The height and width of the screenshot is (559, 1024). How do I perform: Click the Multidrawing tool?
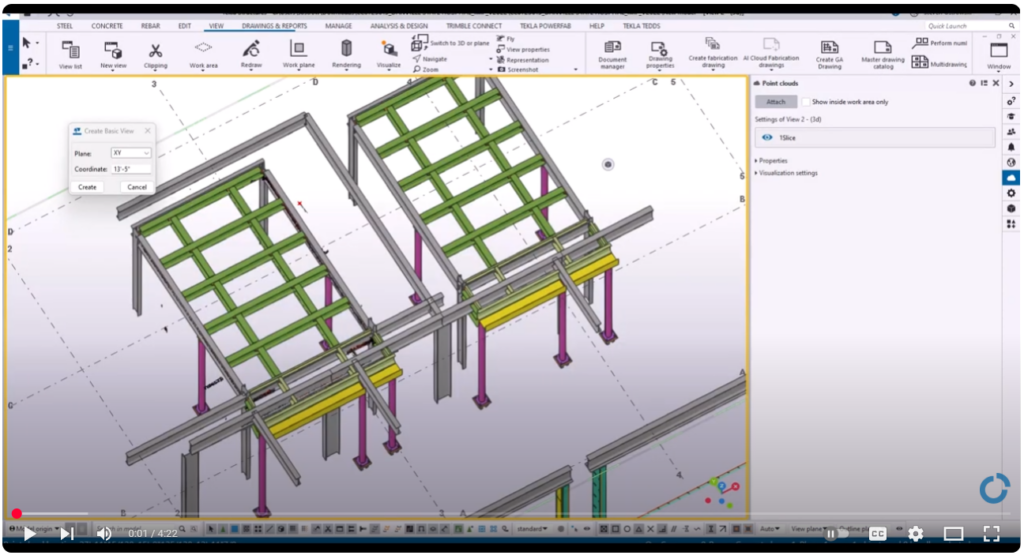tap(940, 63)
